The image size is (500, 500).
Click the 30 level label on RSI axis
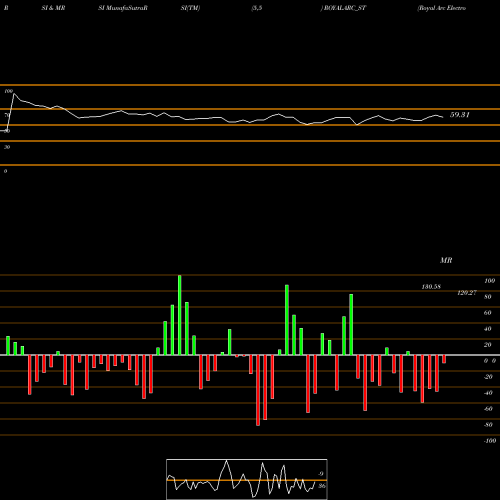tap(7, 147)
